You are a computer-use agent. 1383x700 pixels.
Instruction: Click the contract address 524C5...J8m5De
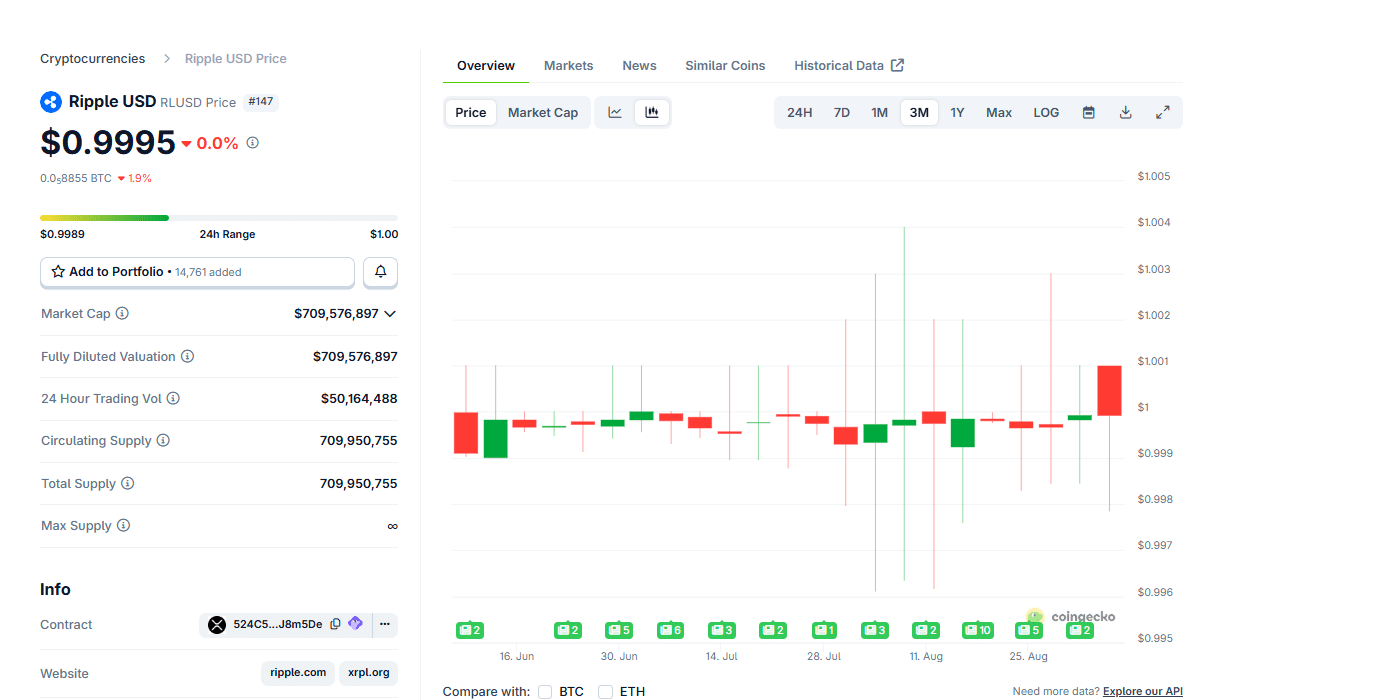(278, 625)
